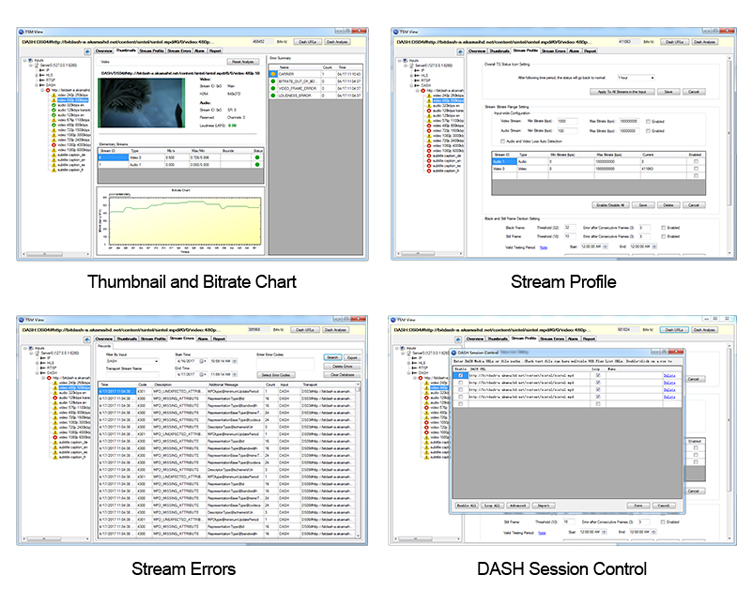750x600 pixels.
Task: Click DASH Session Control dialog title icon
Action: [x=454, y=353]
